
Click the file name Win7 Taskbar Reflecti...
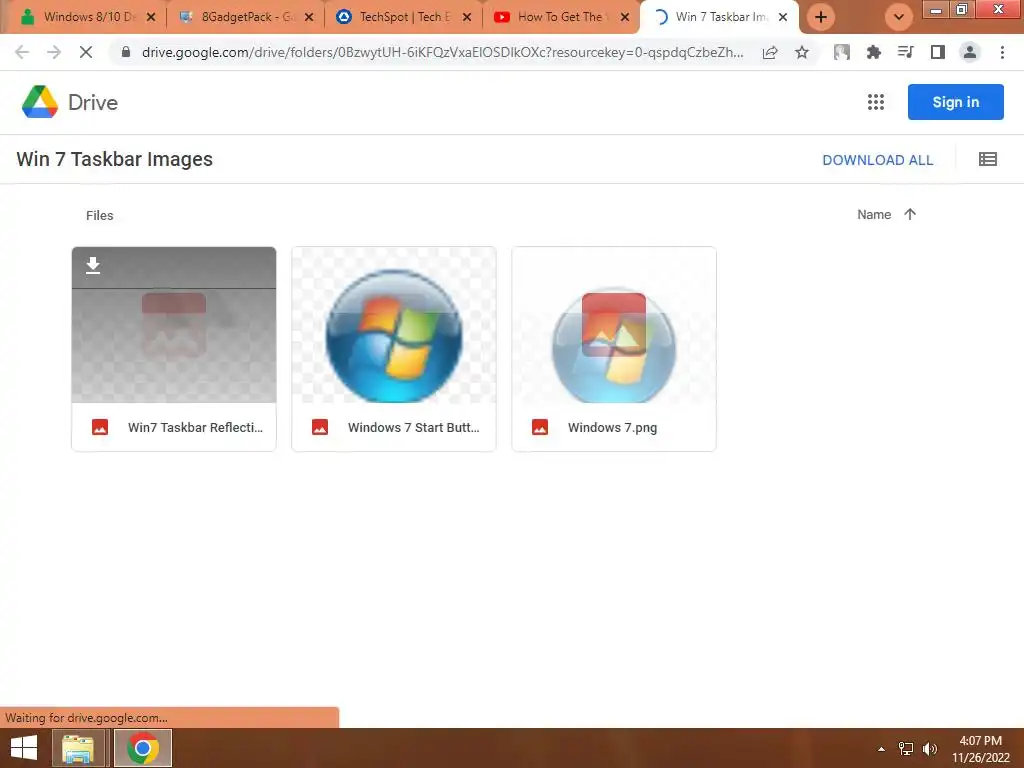[195, 428]
